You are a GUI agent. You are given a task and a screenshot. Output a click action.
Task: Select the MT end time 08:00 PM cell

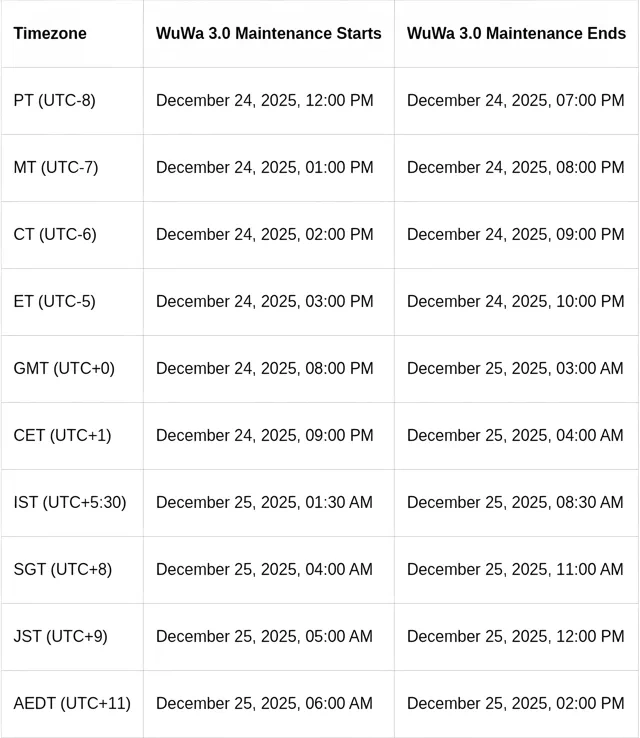515,168
